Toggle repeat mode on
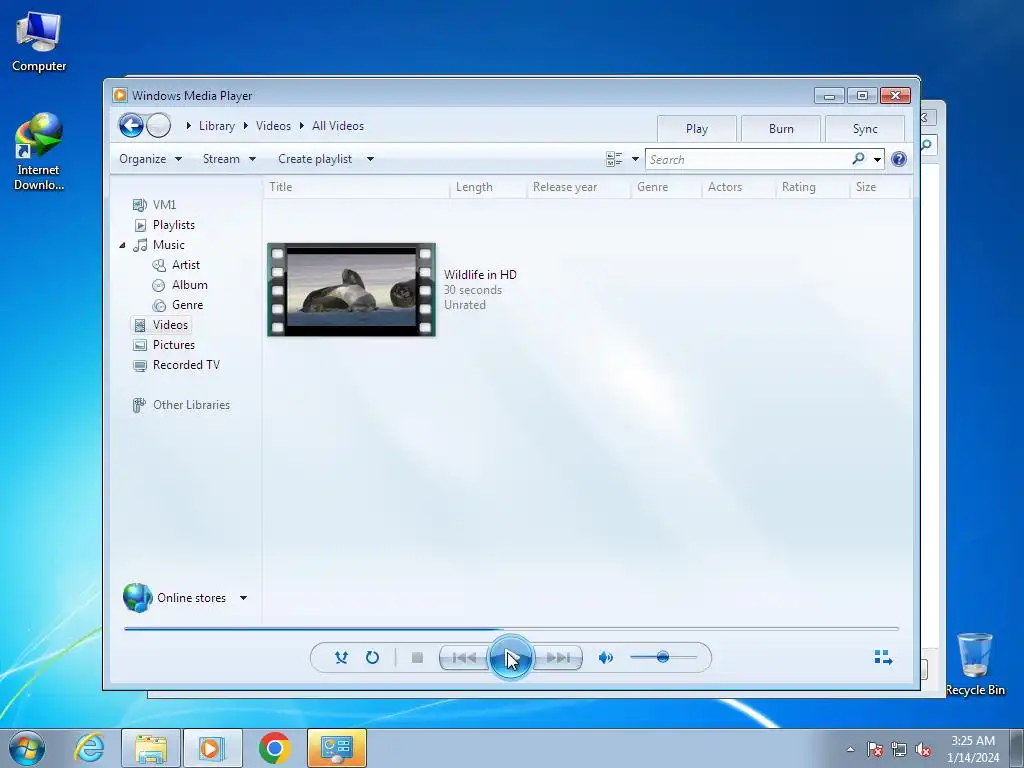The height and width of the screenshot is (768, 1024). [x=372, y=658]
